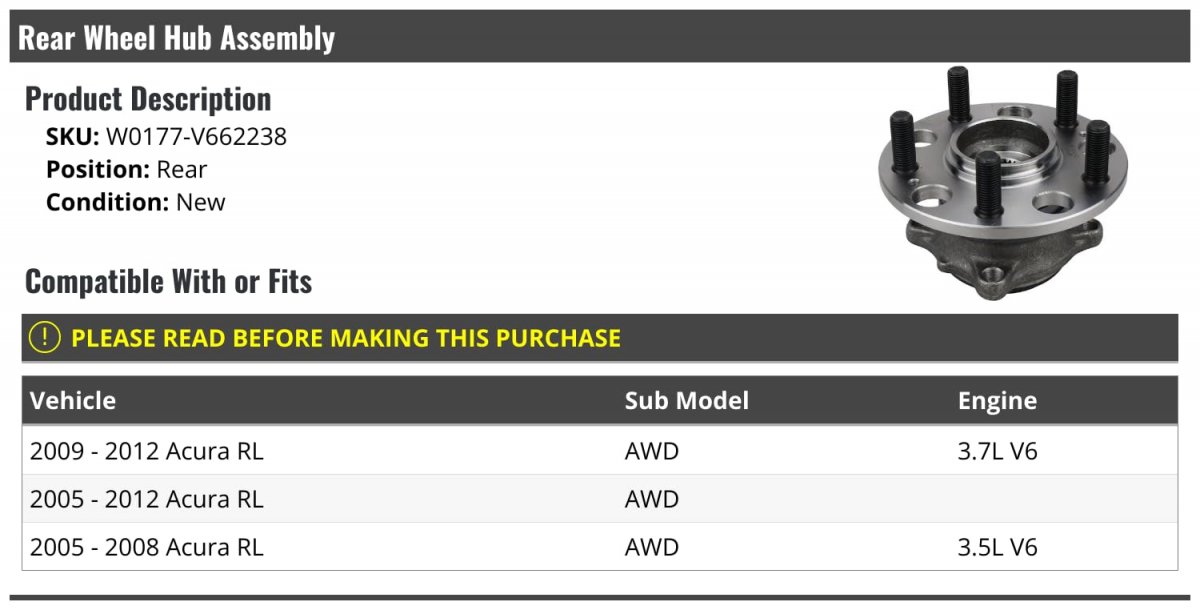Click the "3.5L V6" engine cell
The height and width of the screenshot is (610, 1200).
pos(998,547)
